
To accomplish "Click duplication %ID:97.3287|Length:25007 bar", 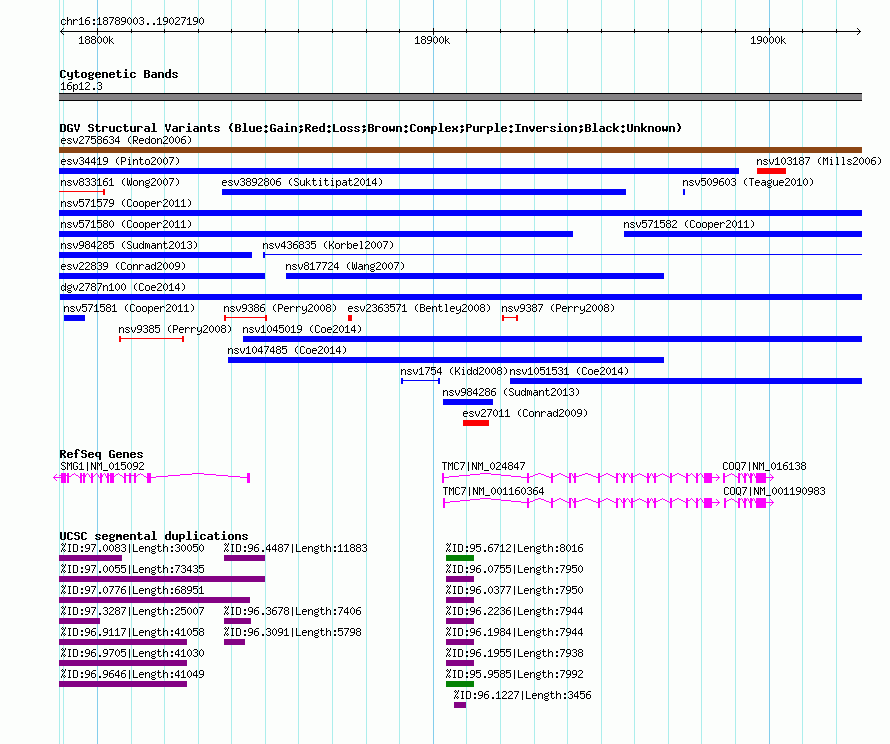I will tap(79, 621).
